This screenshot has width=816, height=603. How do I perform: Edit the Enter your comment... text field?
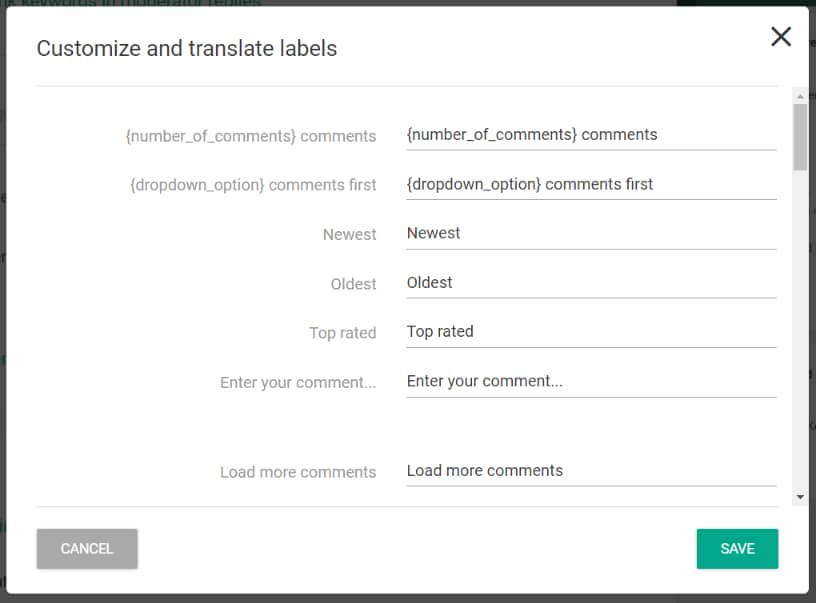tap(590, 381)
